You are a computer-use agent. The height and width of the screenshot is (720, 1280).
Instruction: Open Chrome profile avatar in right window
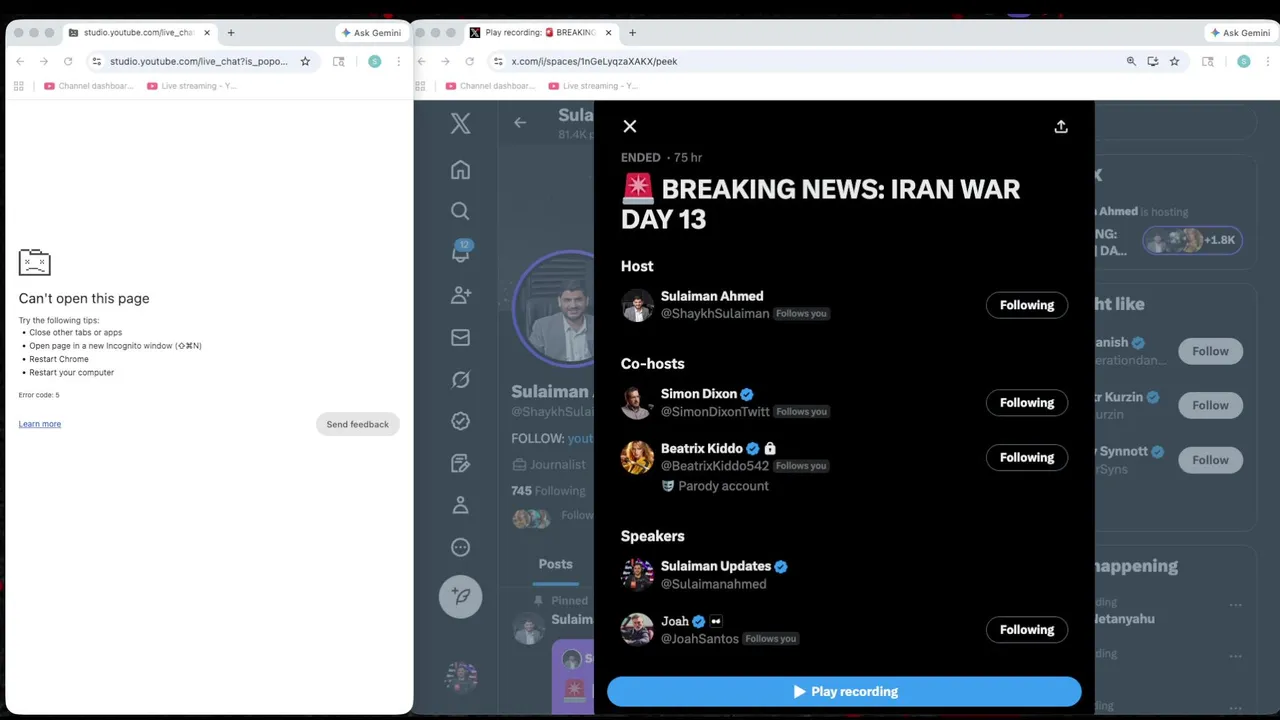pos(1243,61)
